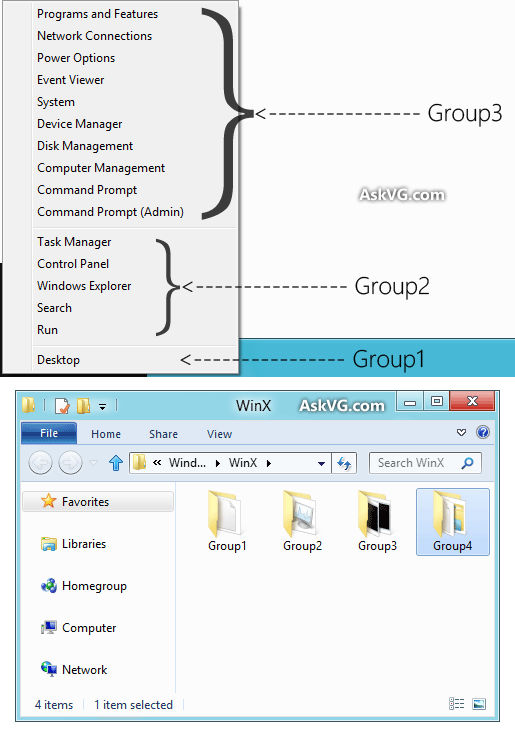Select Homegroup in navigation pane

pyautogui.click(x=94, y=586)
